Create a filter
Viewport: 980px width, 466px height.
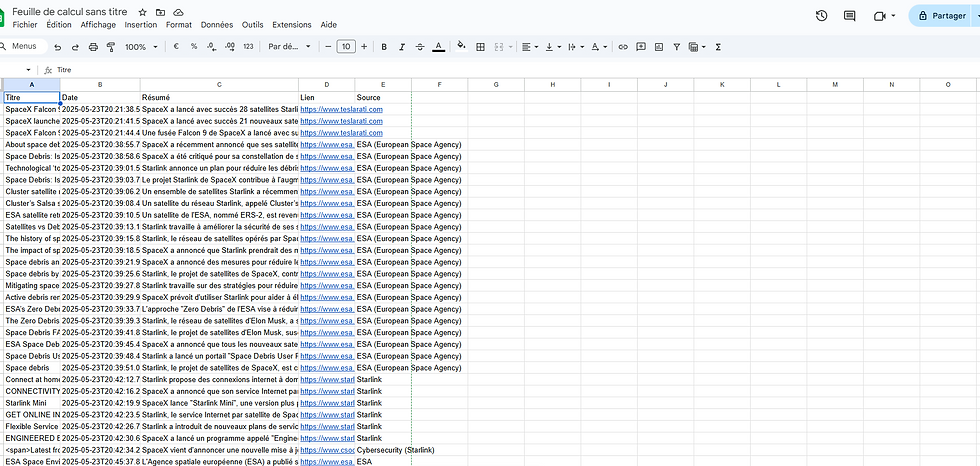676,47
